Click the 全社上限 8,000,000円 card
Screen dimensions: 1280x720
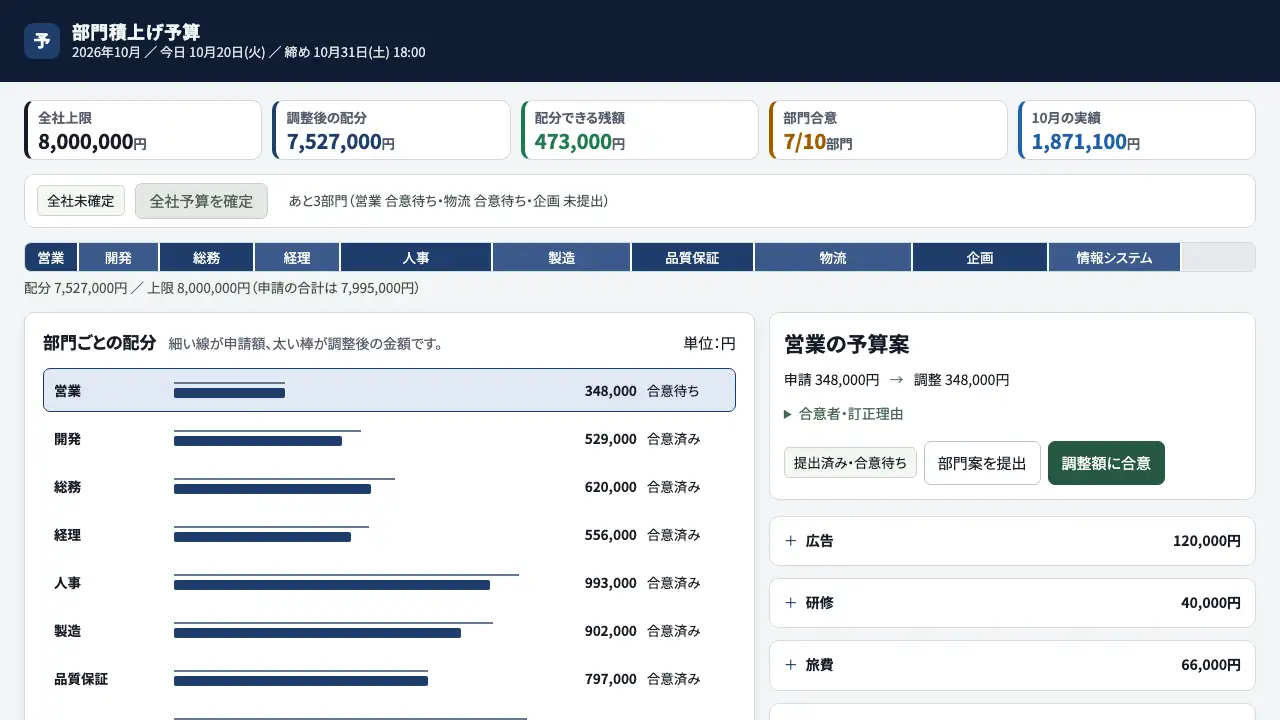[143, 130]
